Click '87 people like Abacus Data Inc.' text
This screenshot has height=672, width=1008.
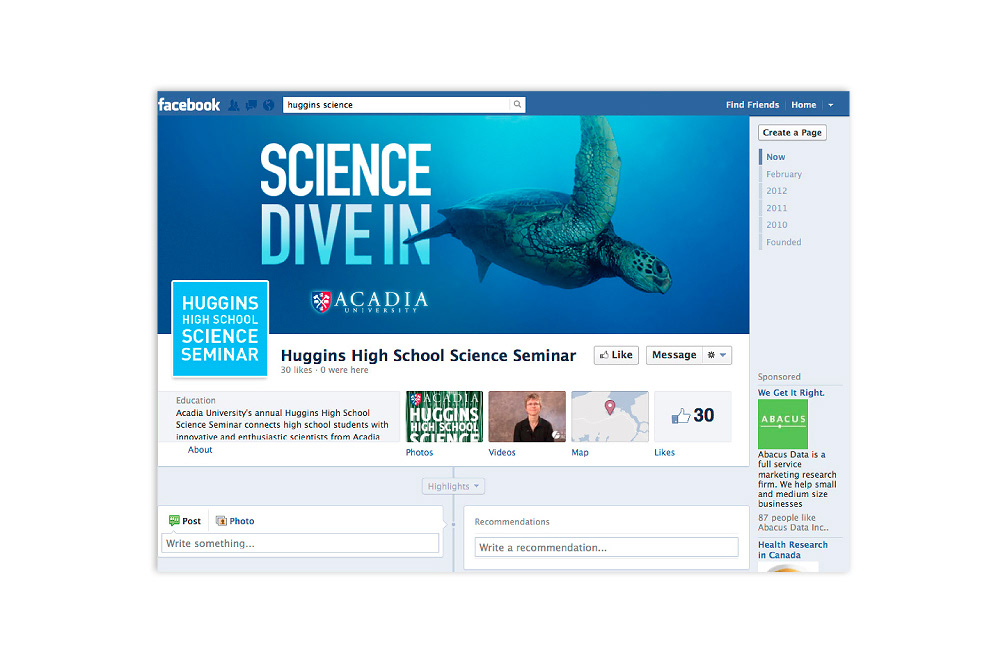[x=793, y=523]
